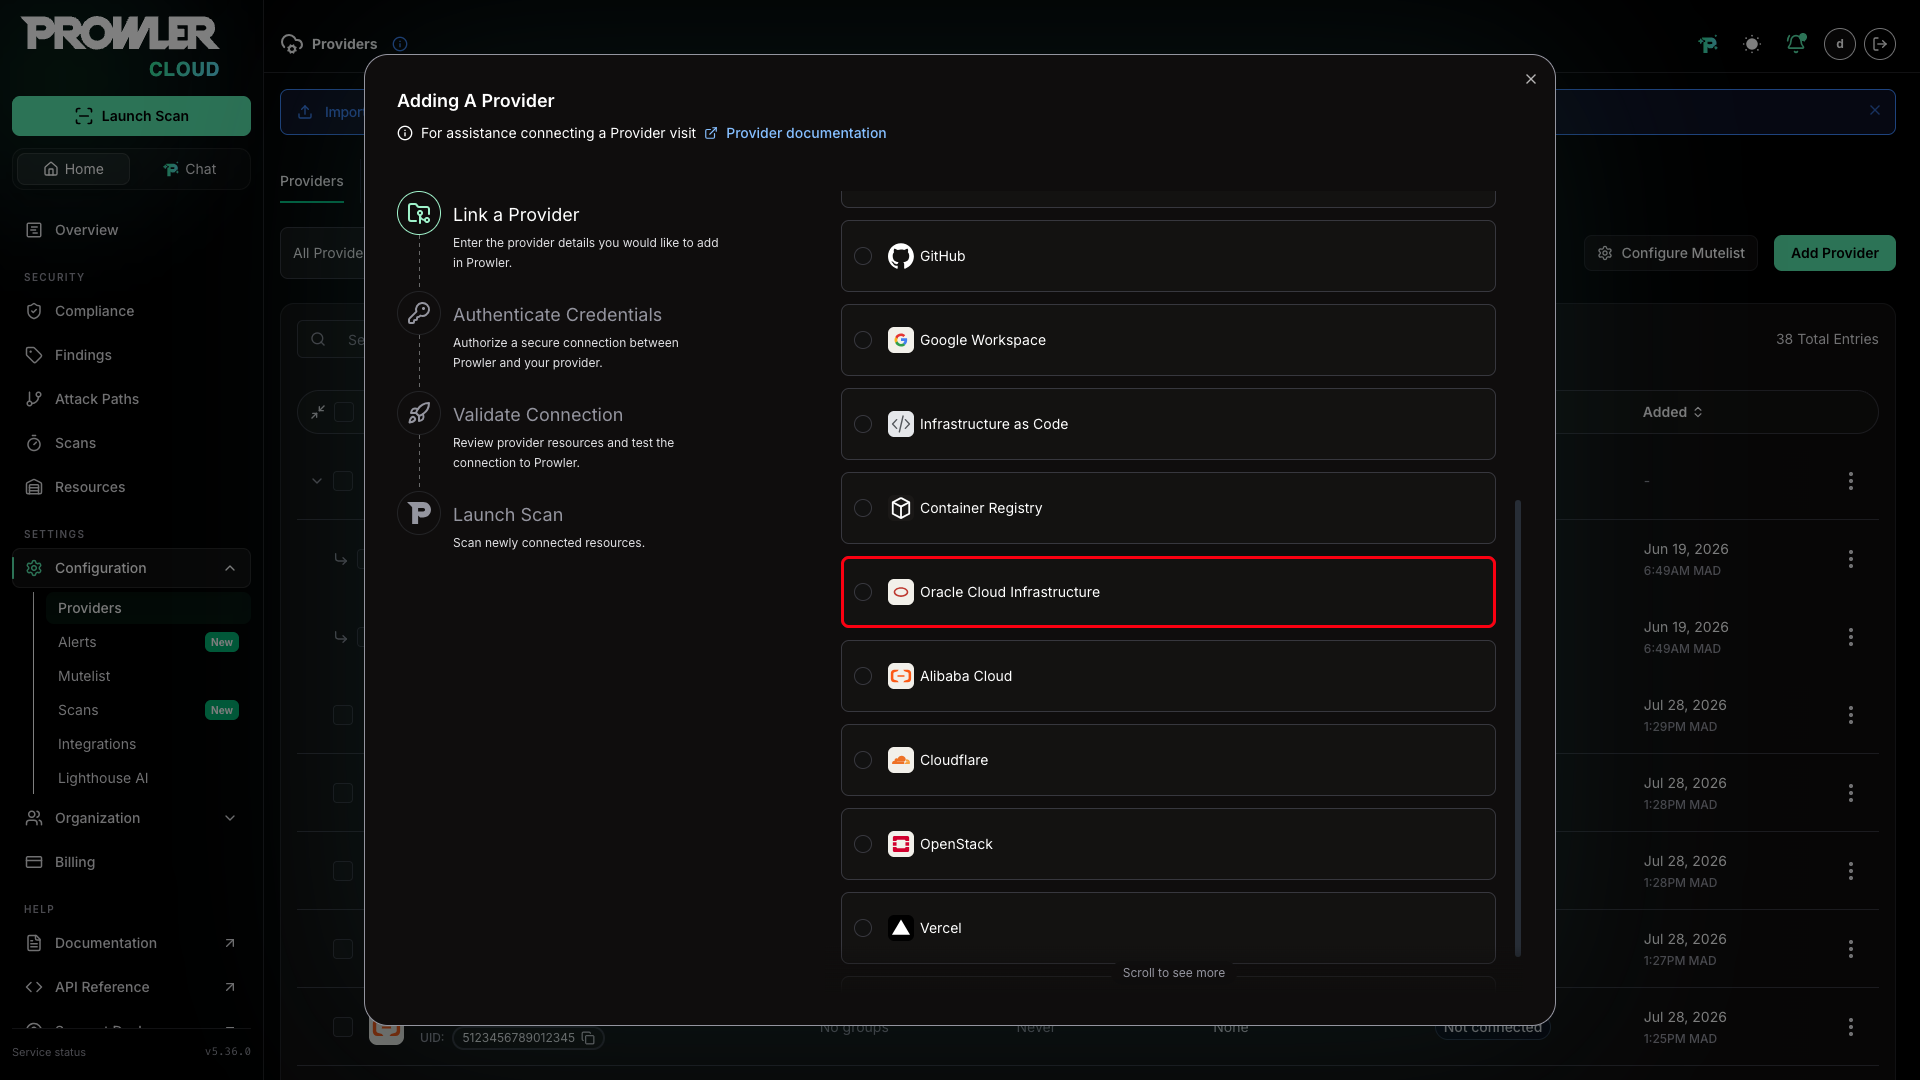Open the Home tab in sidebar
Viewport: 1920px width, 1080px height.
[x=74, y=169]
